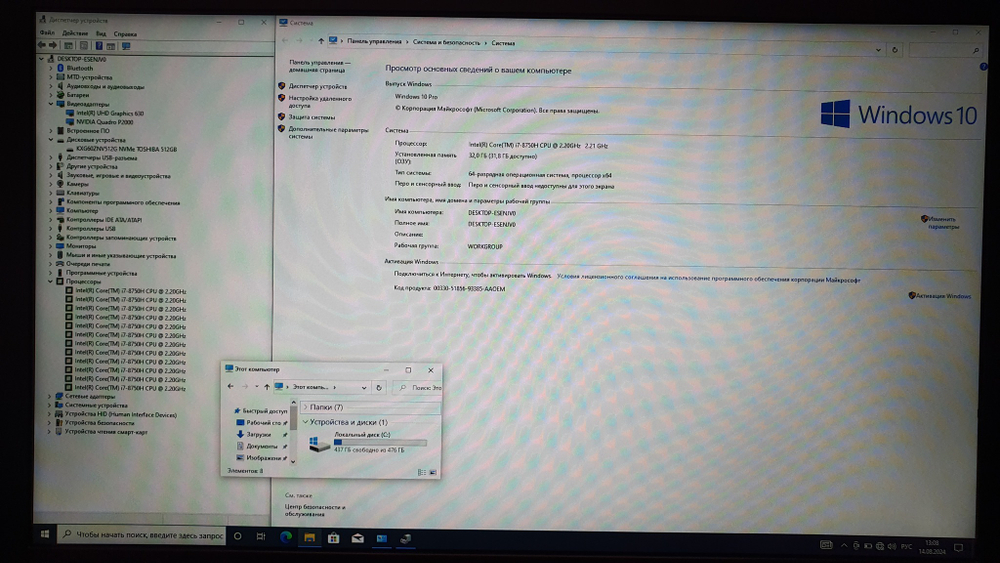Click refresh button in Этот компьютер window

(379, 387)
